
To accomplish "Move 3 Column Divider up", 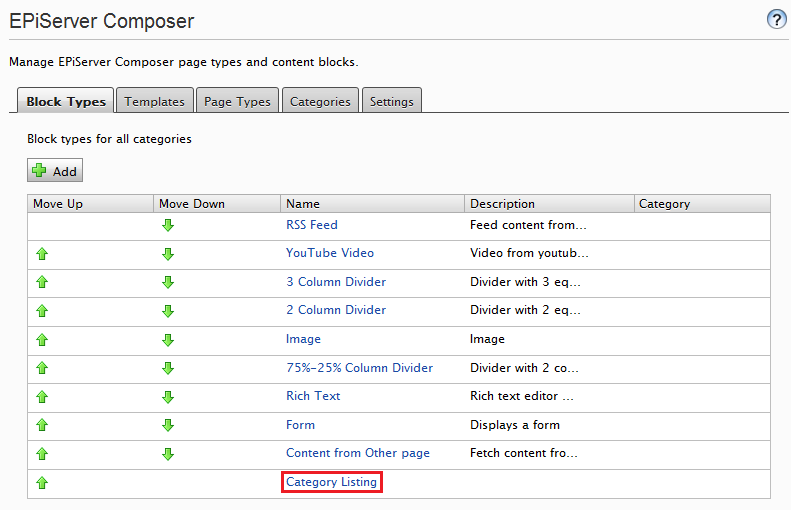I will click(x=42, y=282).
